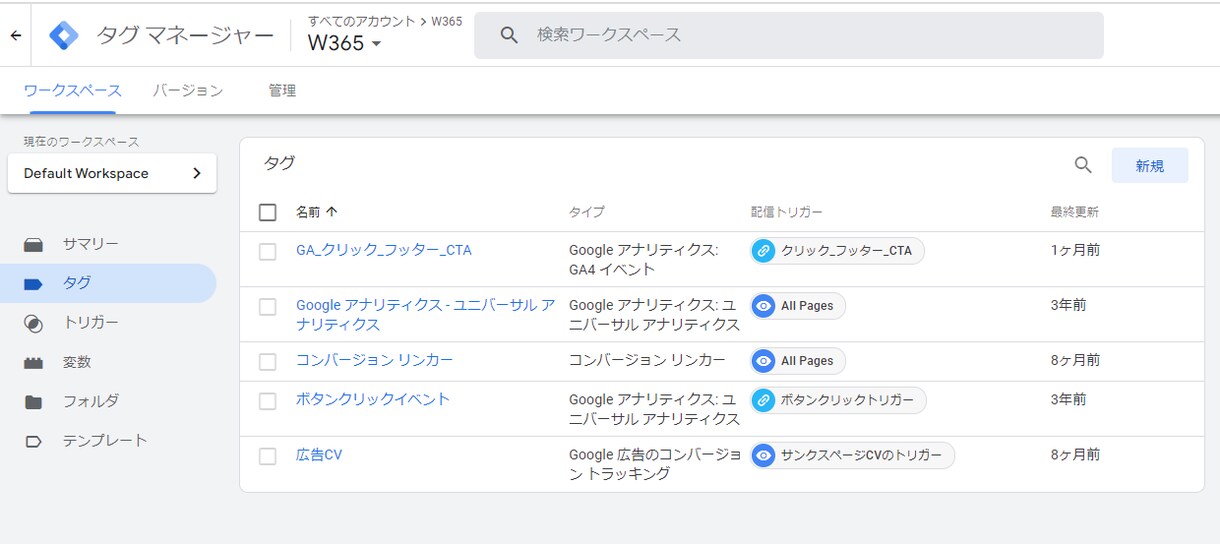Open the 広告CV tag link
Image resolution: width=1220 pixels, height=544 pixels.
click(x=319, y=455)
